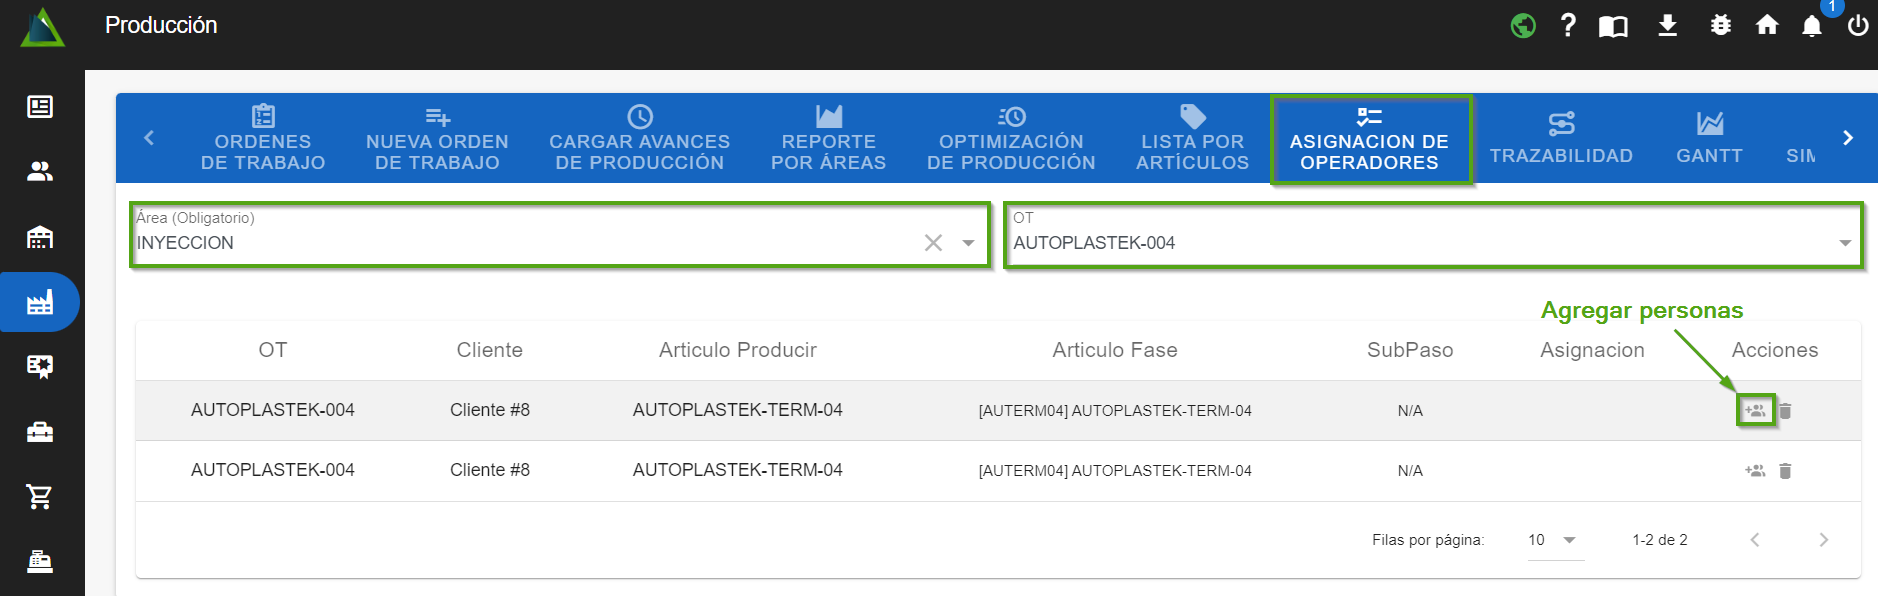Delete the second AUTOPLASTEK-004 row
This screenshot has width=1878, height=596.
1785,471
